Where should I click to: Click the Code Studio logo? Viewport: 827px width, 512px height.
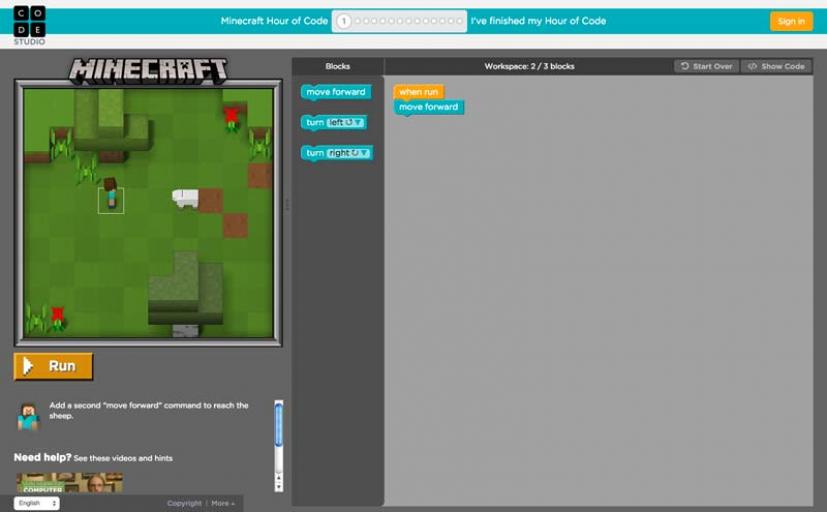30,25
